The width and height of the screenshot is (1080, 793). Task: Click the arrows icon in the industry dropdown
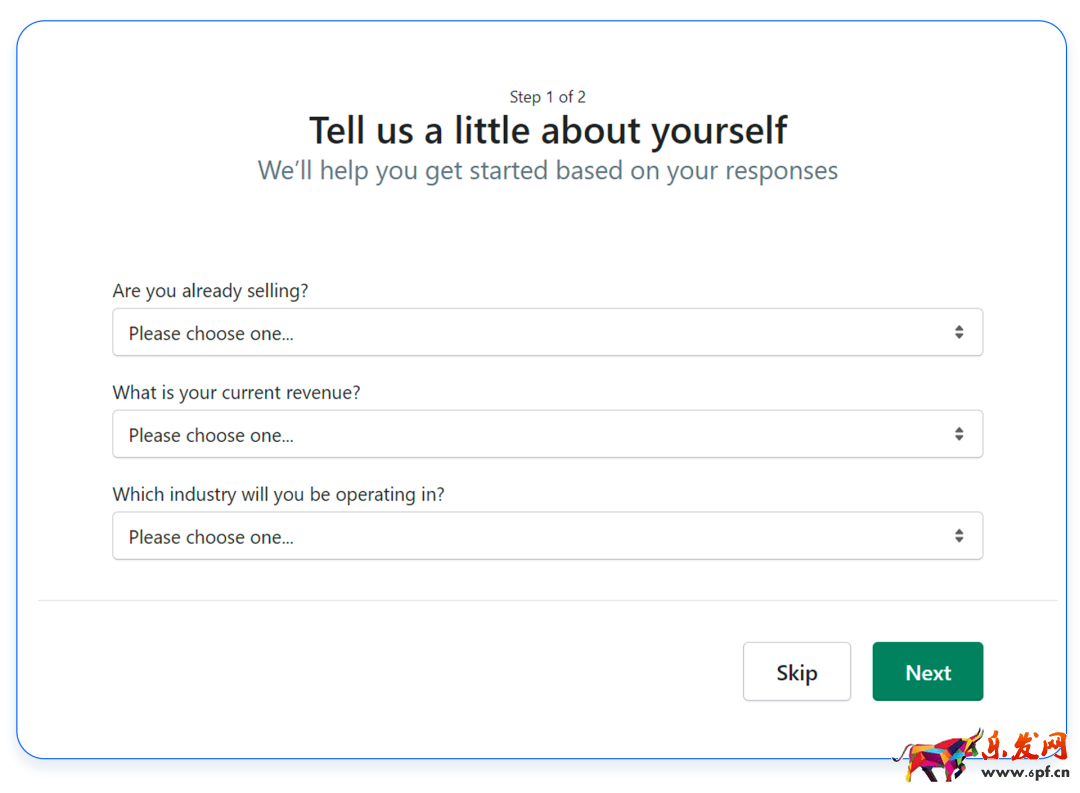[x=959, y=536]
